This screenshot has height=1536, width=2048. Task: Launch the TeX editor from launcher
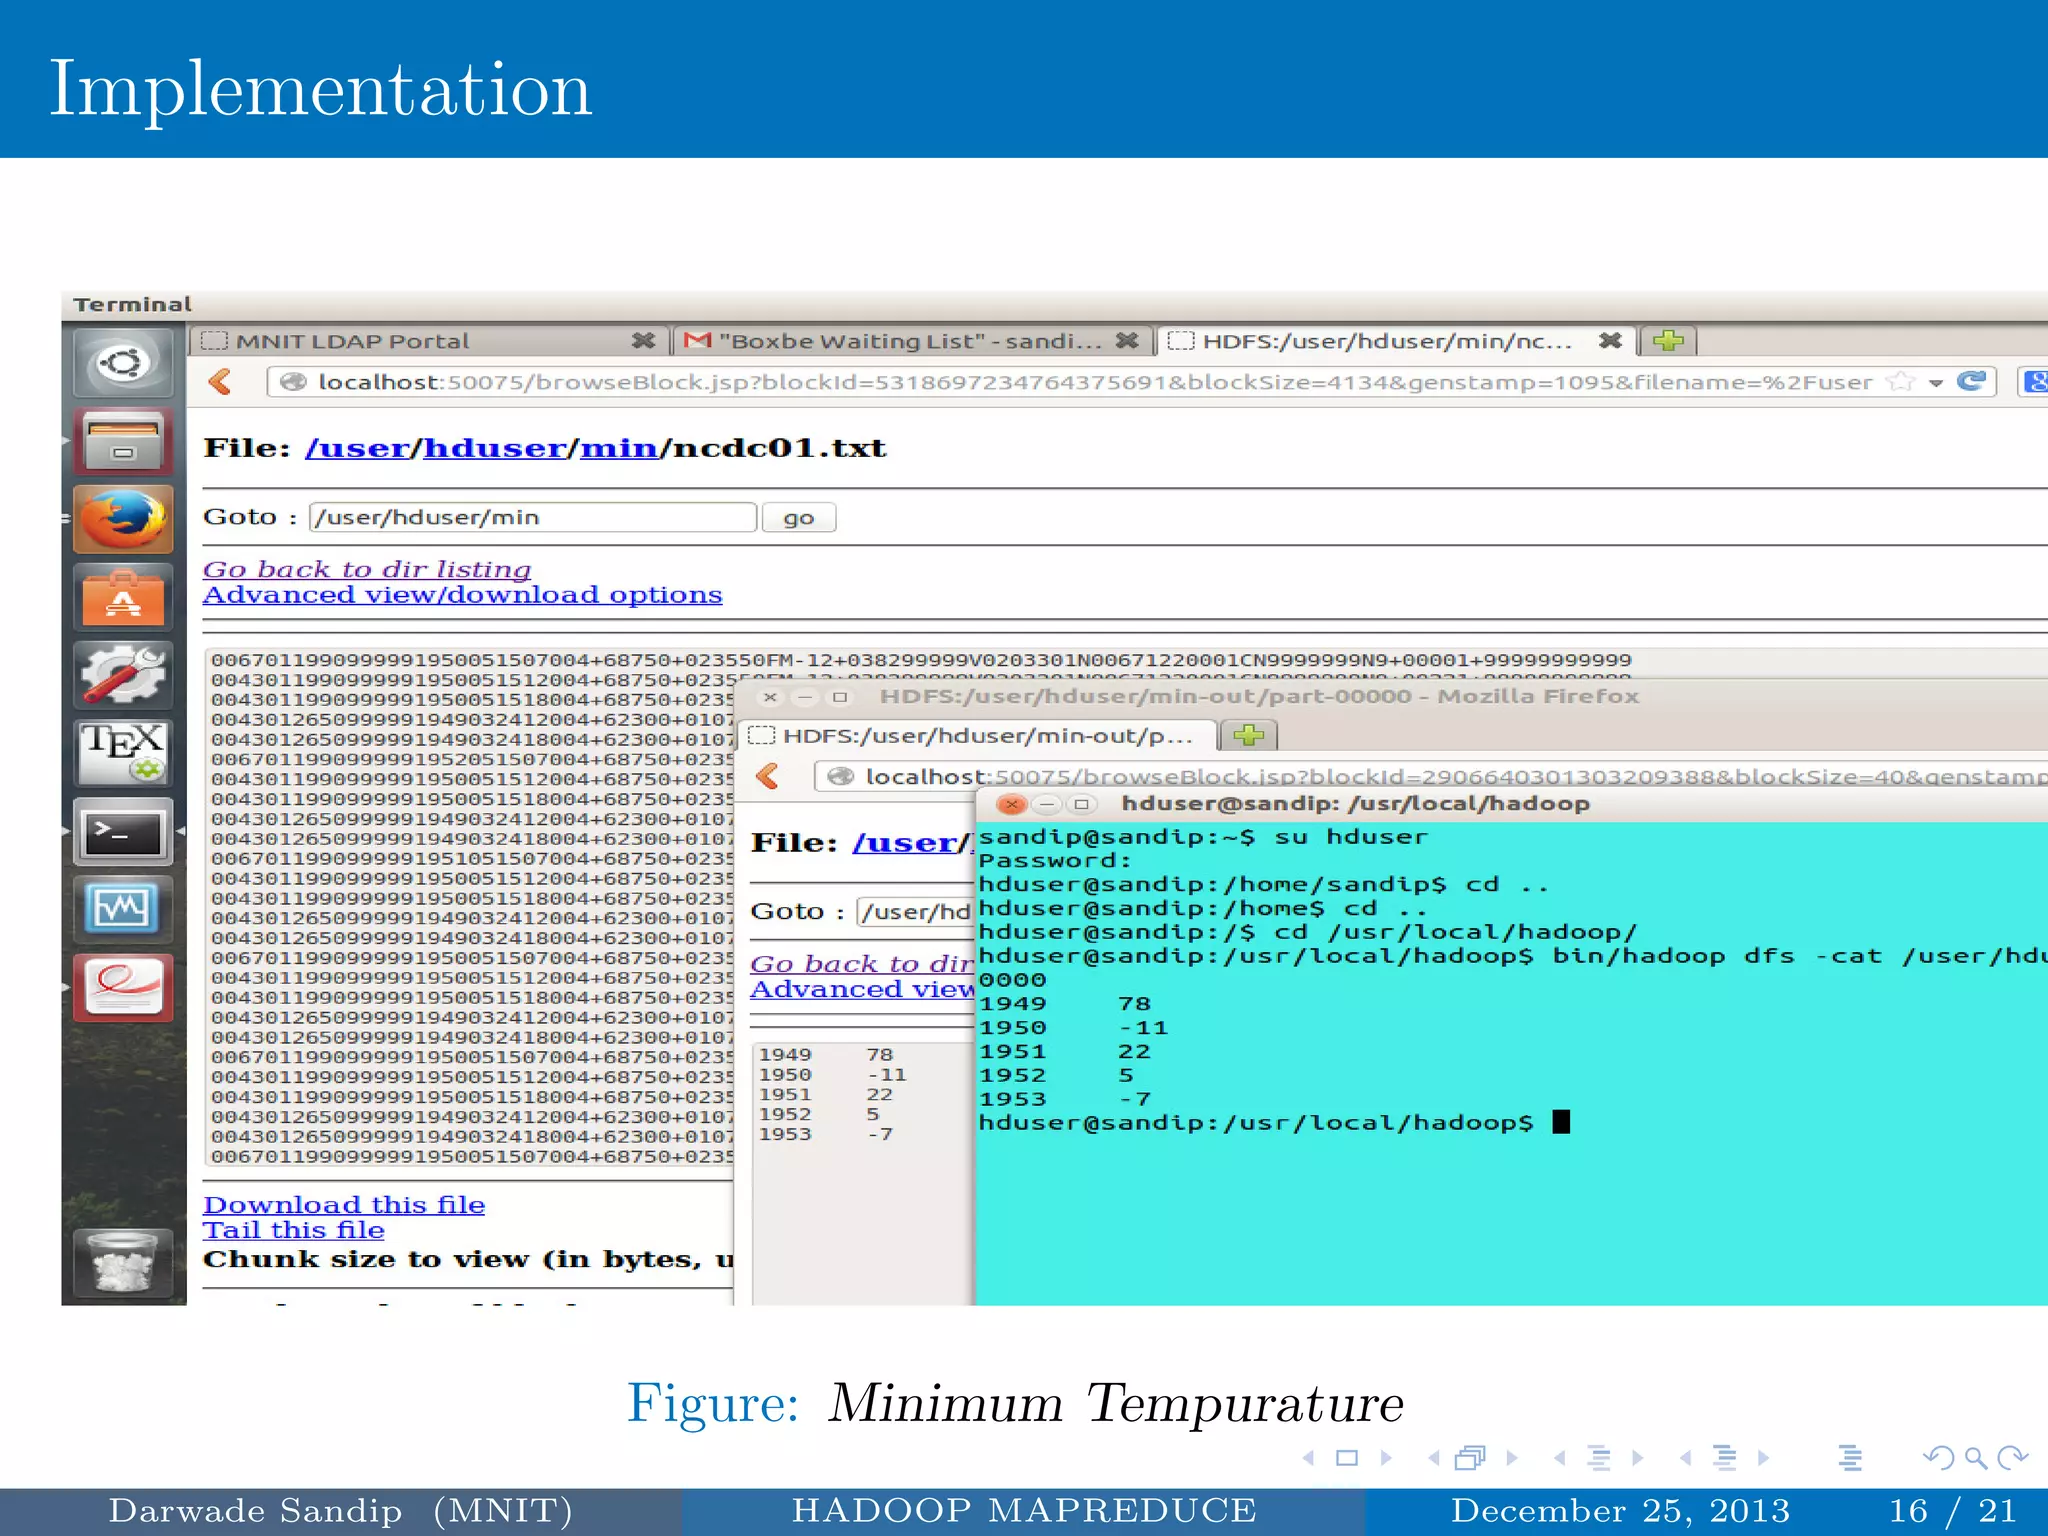[123, 754]
